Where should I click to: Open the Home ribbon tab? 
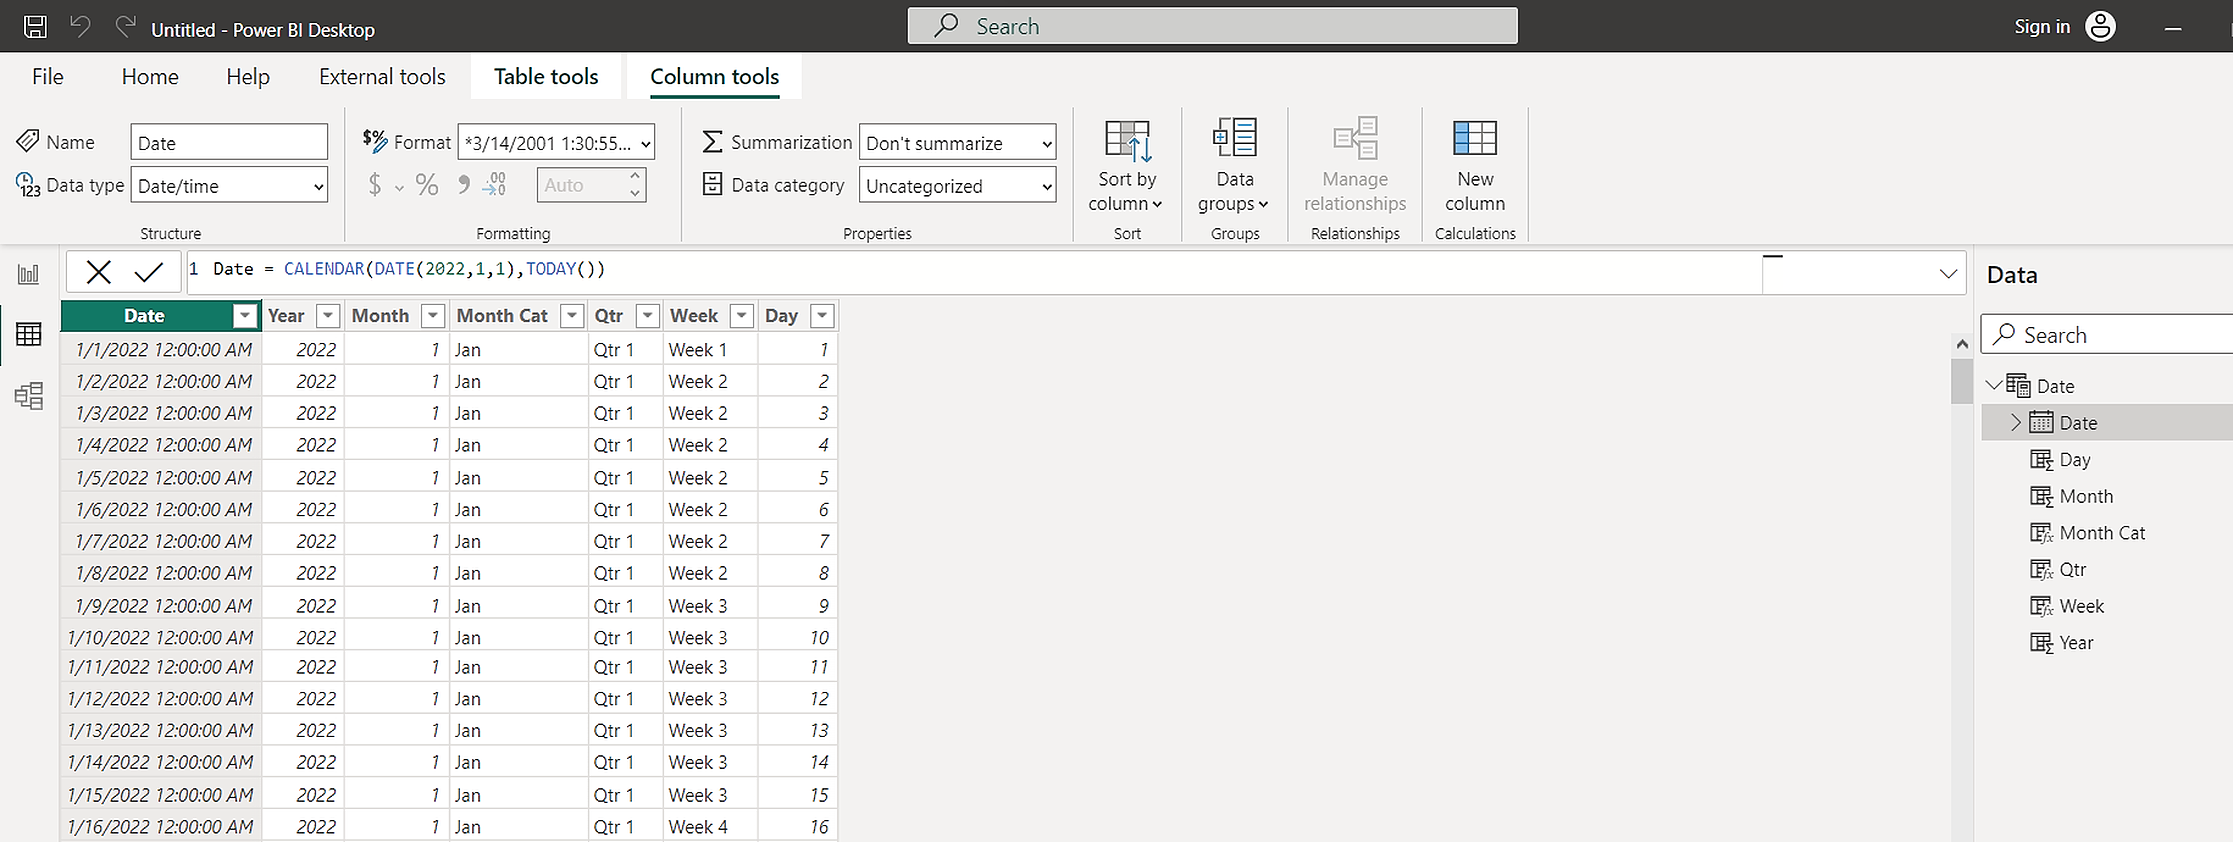pos(150,77)
